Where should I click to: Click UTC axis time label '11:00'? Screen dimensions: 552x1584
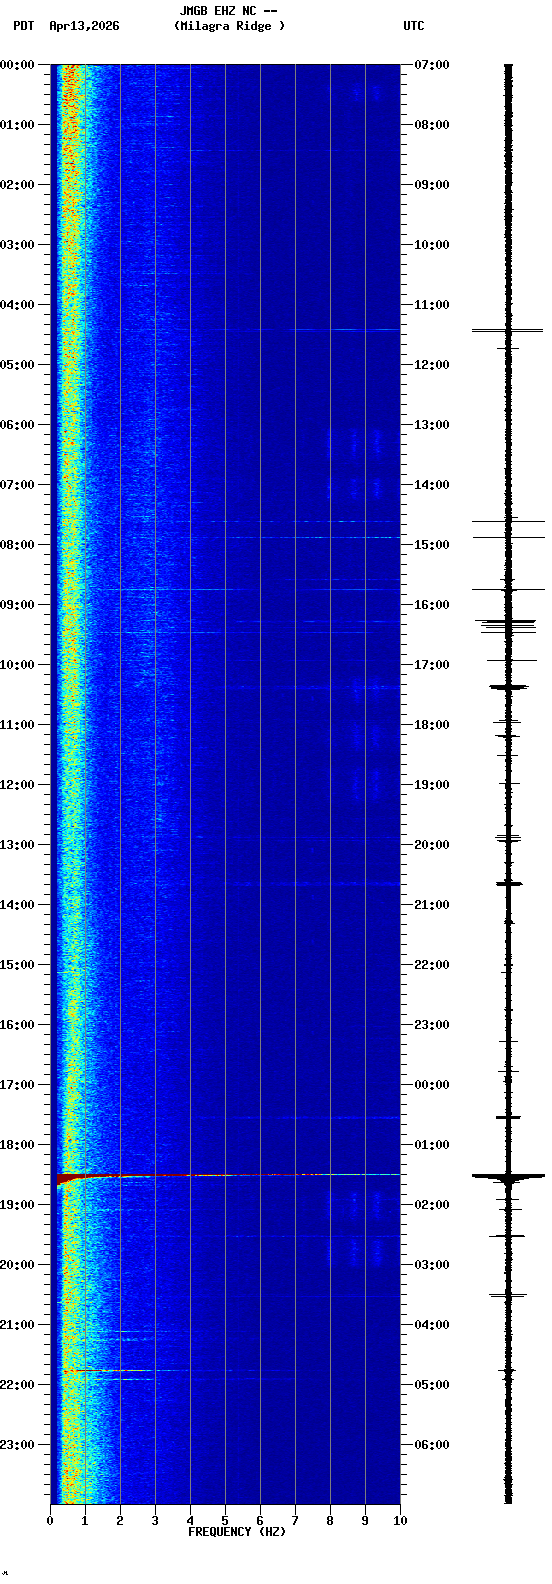[431, 305]
